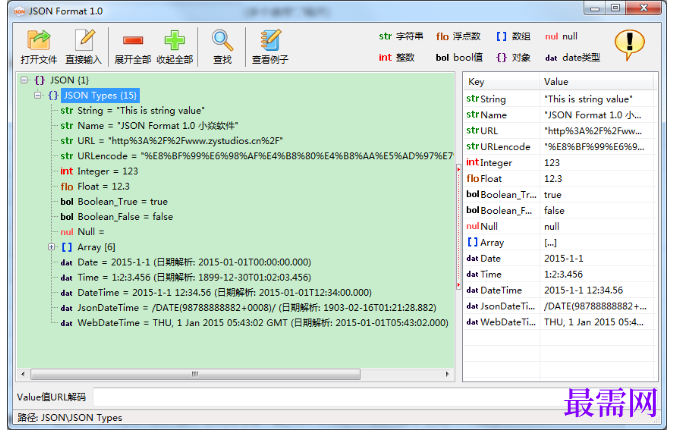Screen dimensions: 676x434
Task: Click the flo 浮点数 legend entry
Action: click(x=458, y=37)
